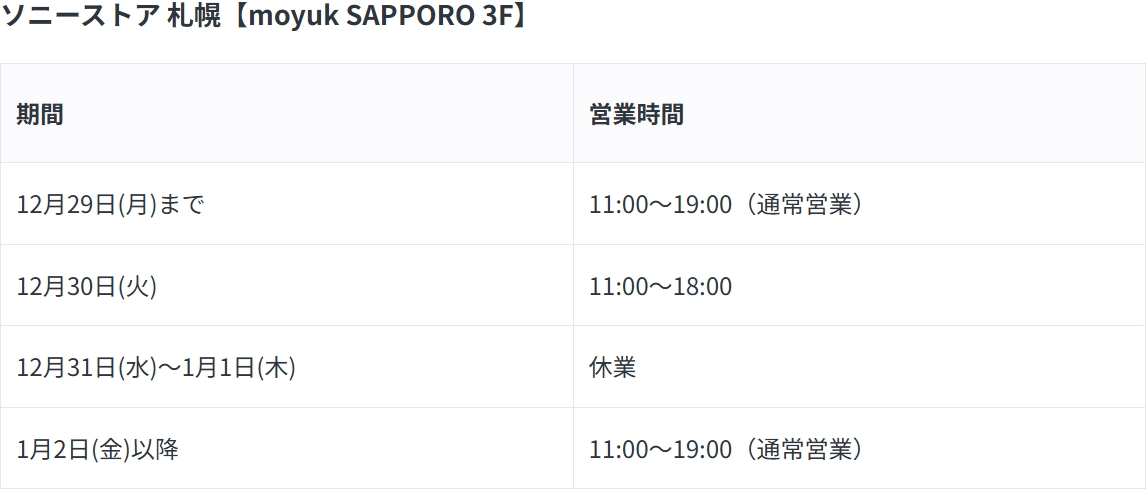Click the 1月2日(金)以降 period cell
The width and height of the screenshot is (1146, 489).
[97, 450]
